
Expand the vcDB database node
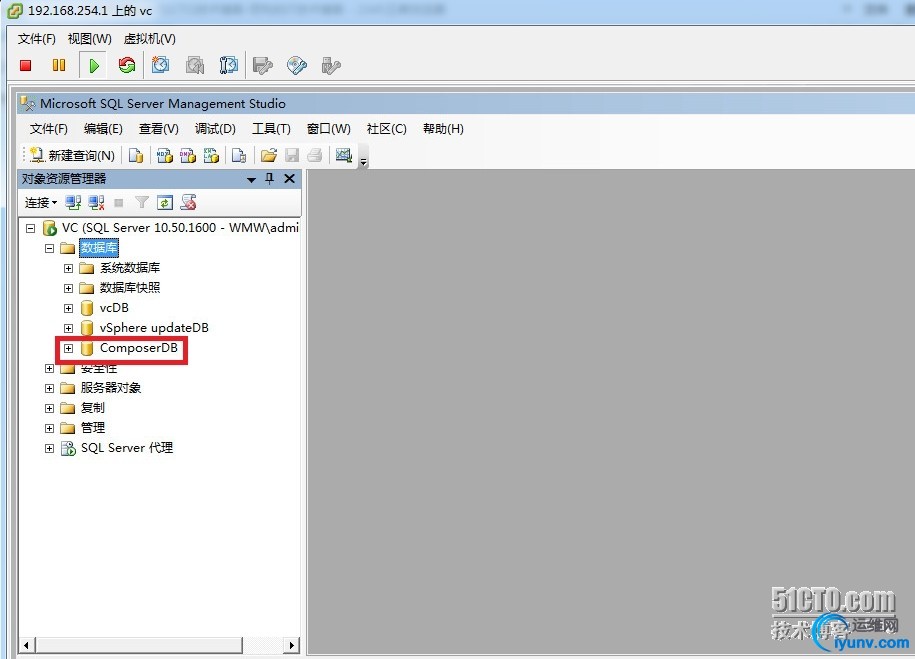point(68,308)
